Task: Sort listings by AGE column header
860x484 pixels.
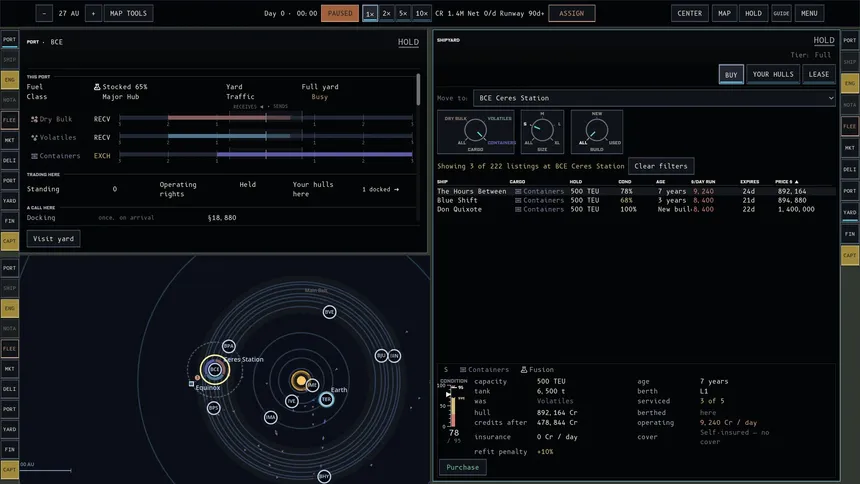Action: coord(660,182)
